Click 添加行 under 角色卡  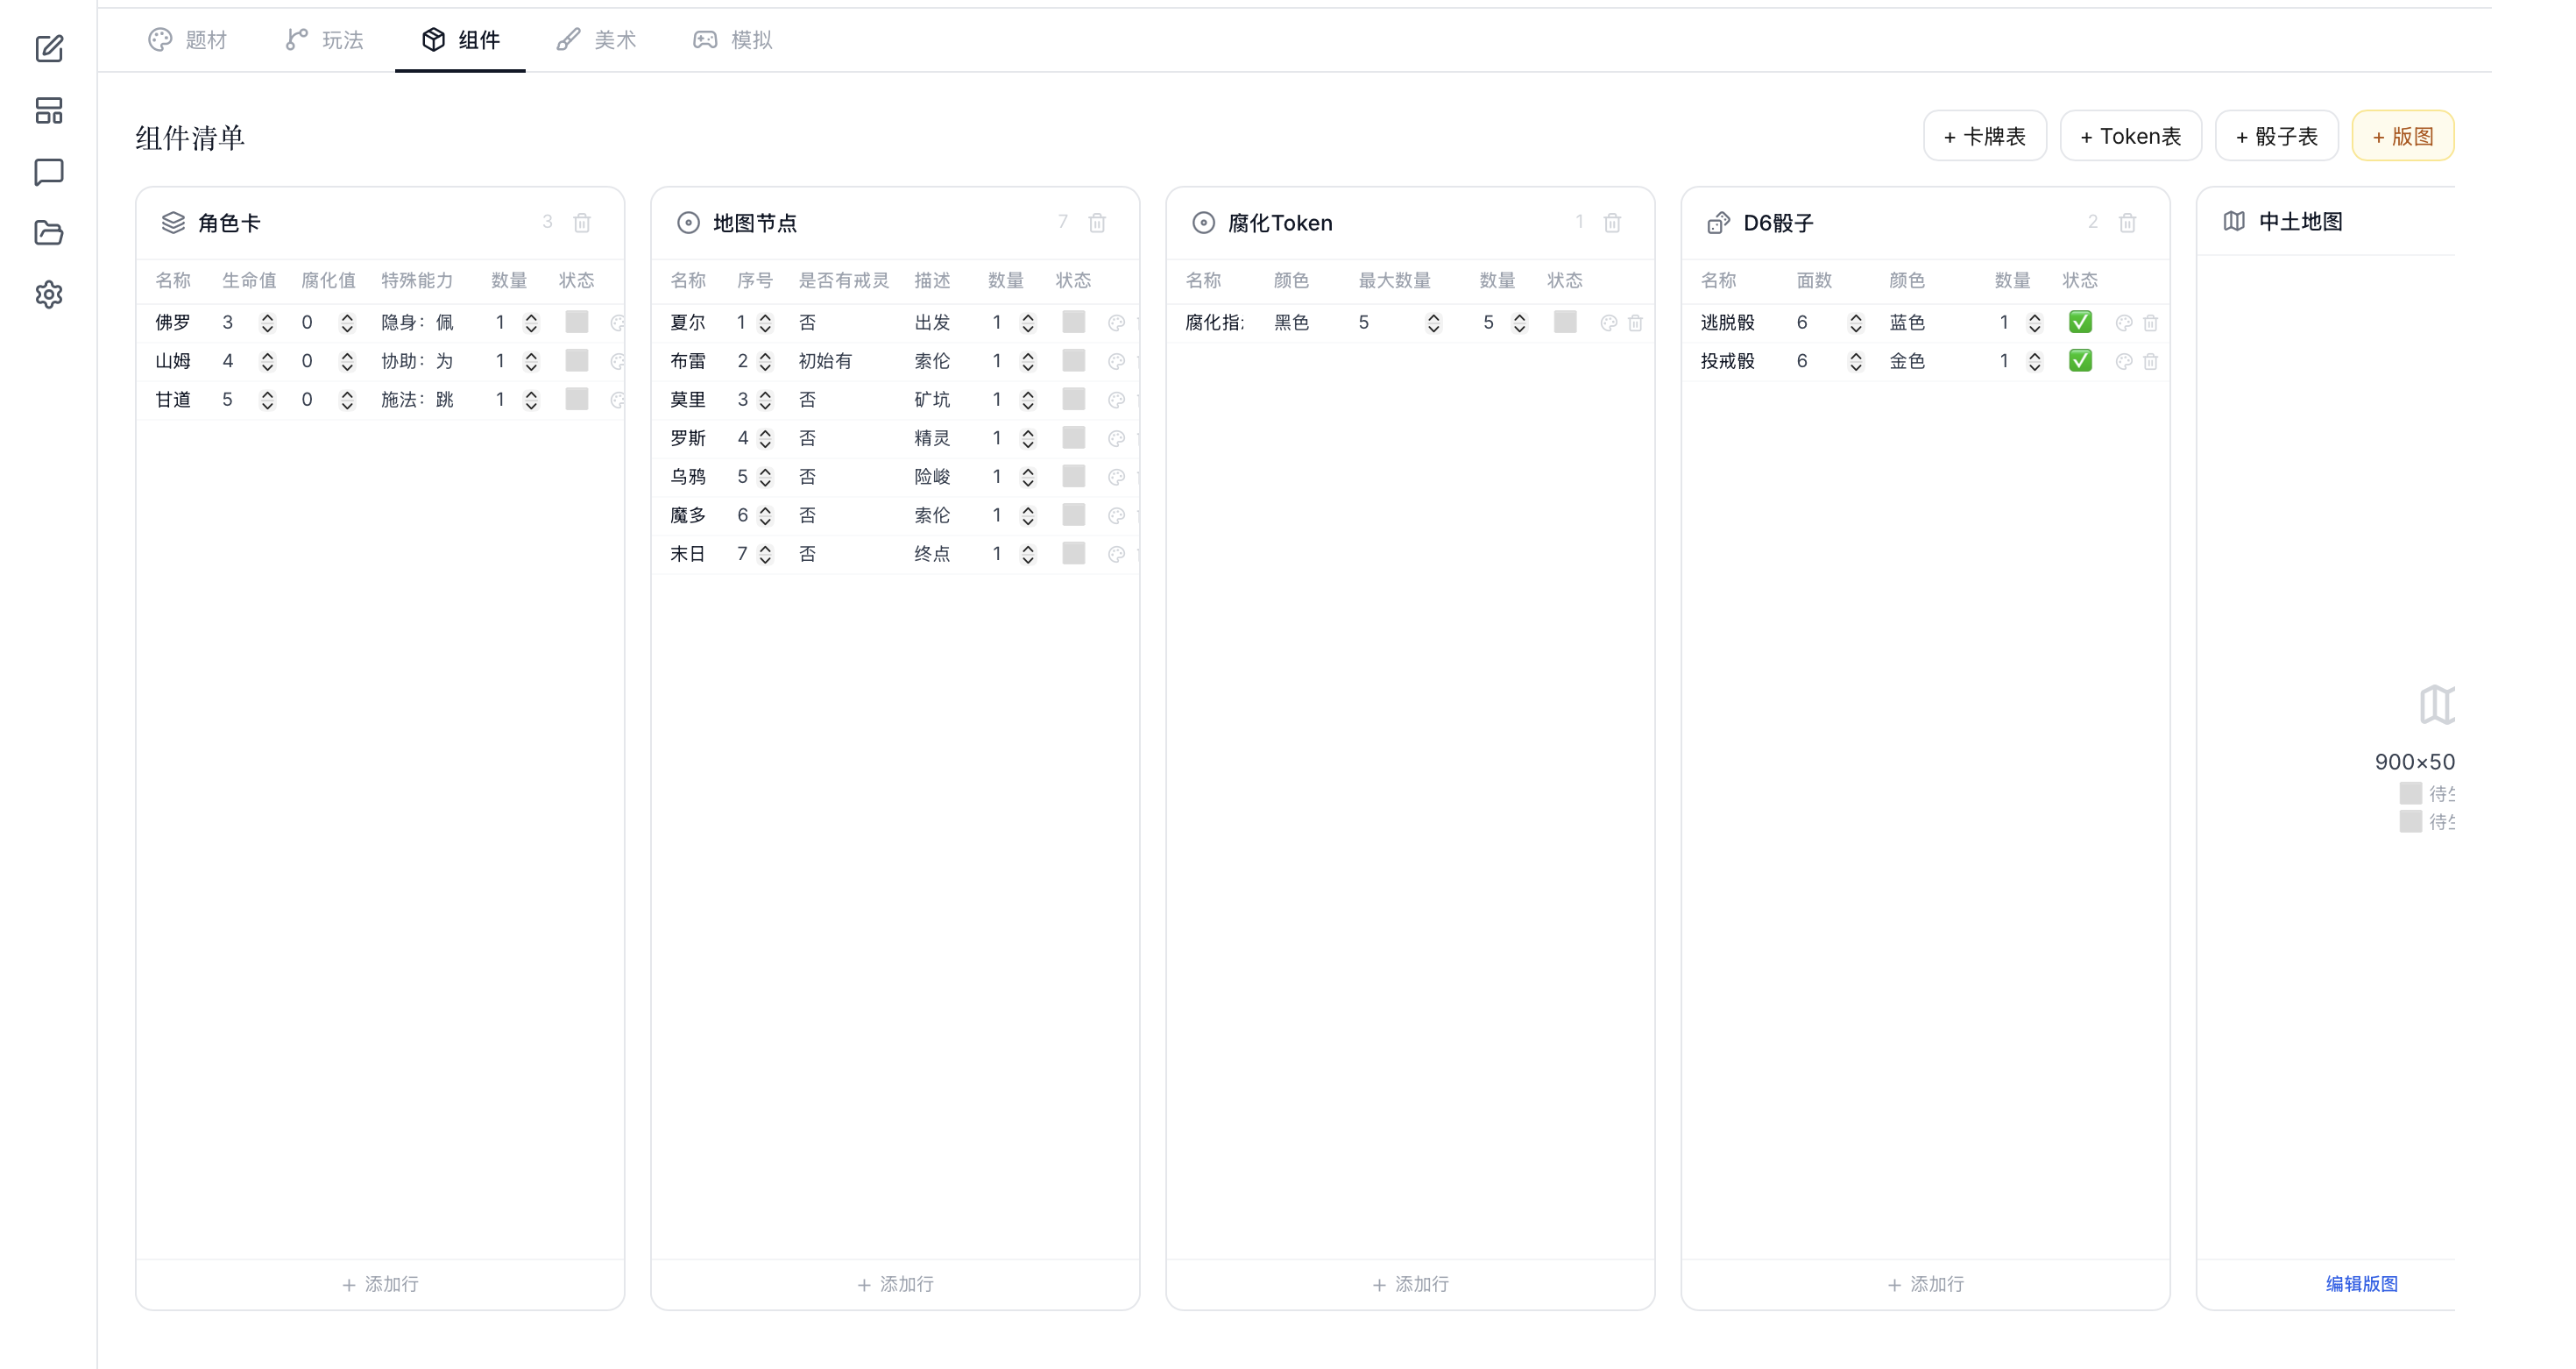click(380, 1284)
